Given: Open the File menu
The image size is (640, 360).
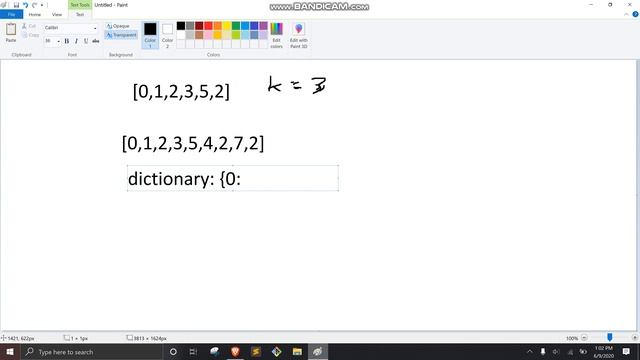Looking at the screenshot, I should tap(11, 14).
